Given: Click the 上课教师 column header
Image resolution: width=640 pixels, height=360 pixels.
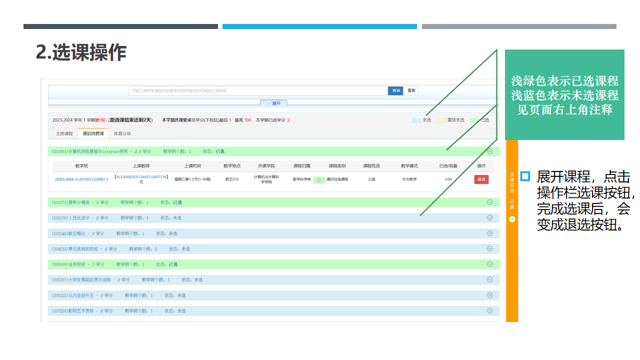Looking at the screenshot, I should pos(141,166).
